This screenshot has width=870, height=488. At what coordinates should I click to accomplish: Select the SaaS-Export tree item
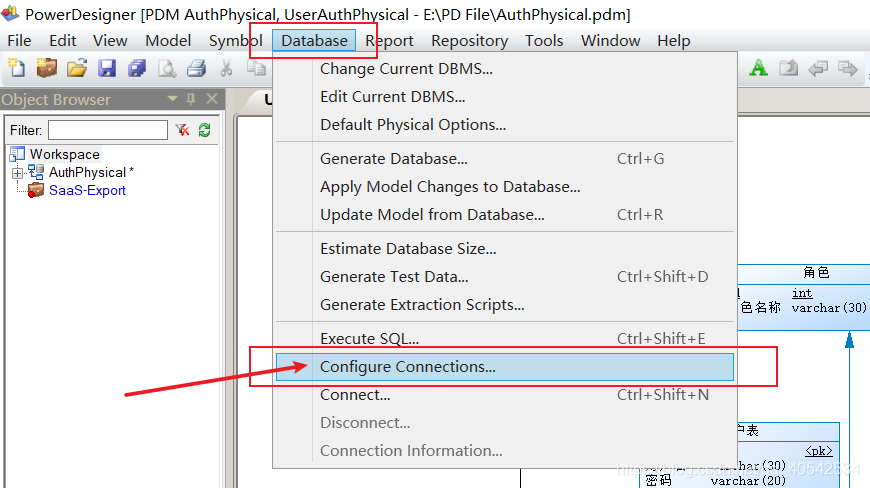click(x=87, y=190)
